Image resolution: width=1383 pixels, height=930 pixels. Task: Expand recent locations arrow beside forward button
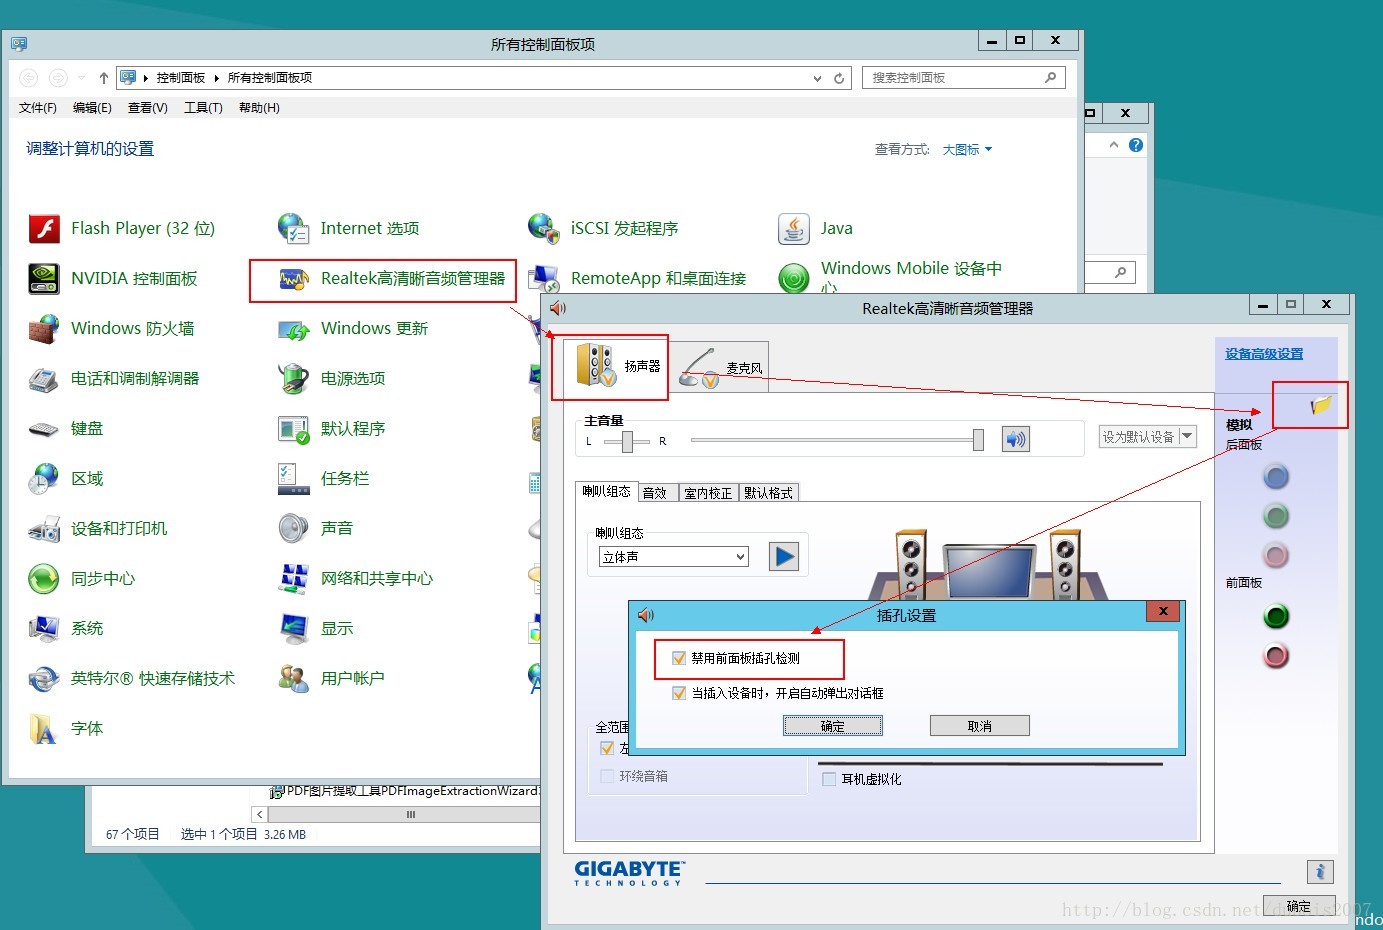point(80,78)
